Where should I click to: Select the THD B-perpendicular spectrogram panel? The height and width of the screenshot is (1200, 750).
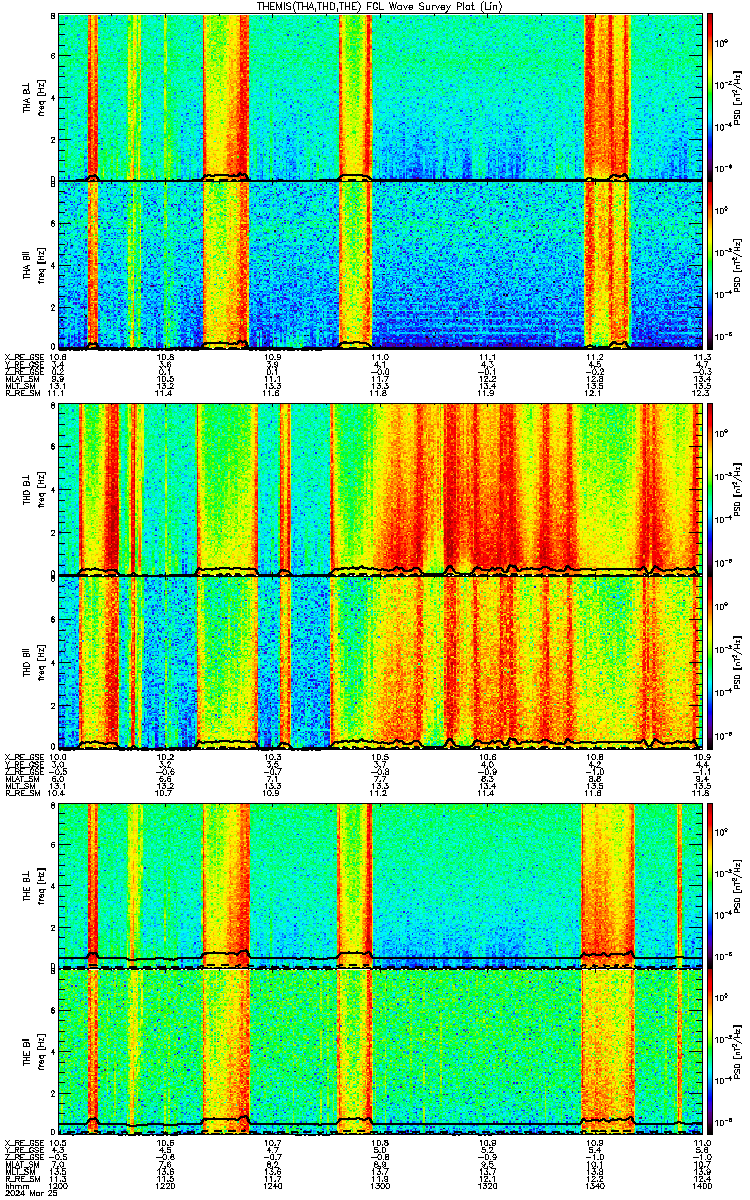(380, 489)
